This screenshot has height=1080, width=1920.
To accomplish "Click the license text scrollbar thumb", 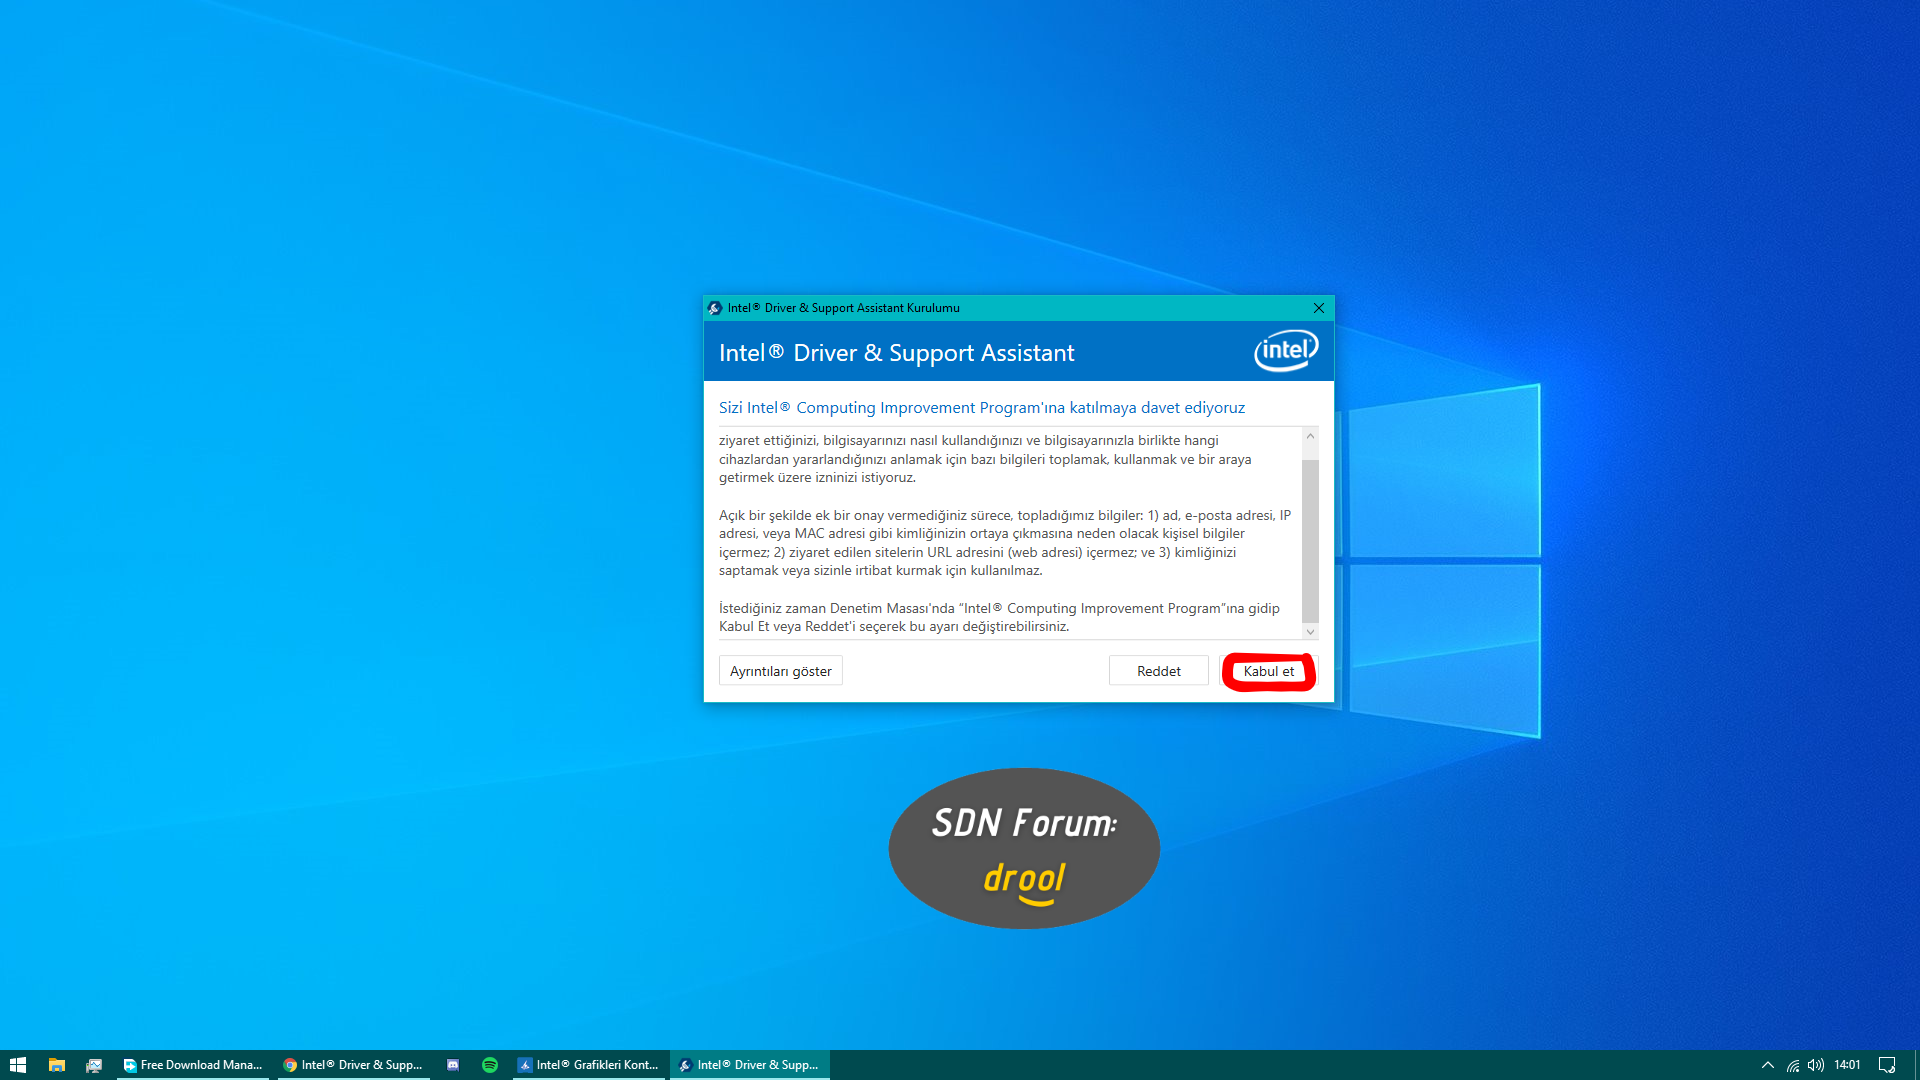I will click(x=1310, y=540).
